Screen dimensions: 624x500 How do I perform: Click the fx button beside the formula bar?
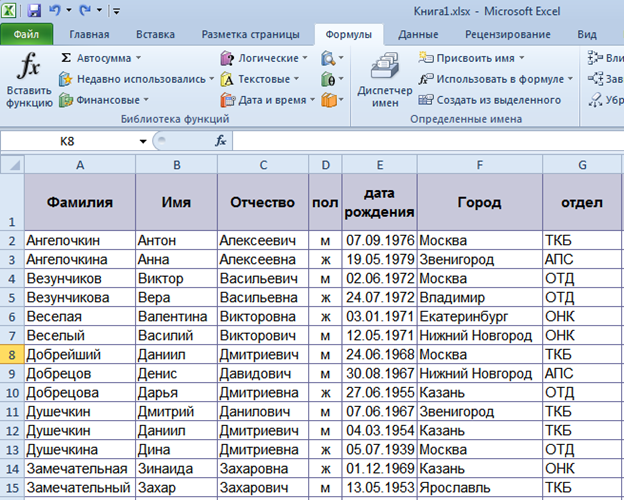point(220,142)
